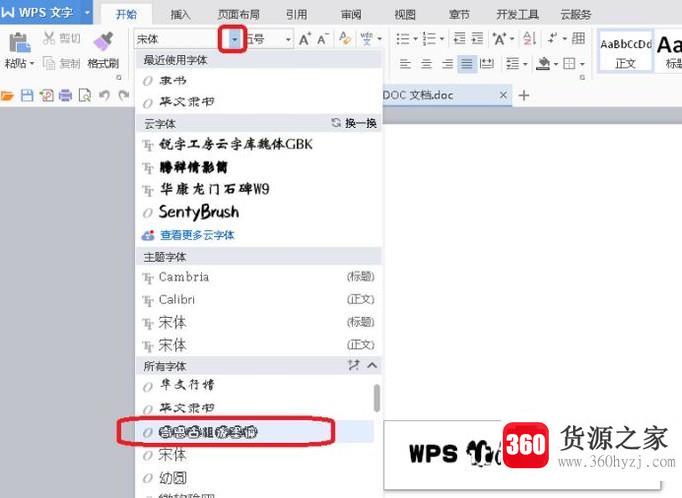Click the insert table grid icon
Image resolution: width=682 pixels, height=498 pixels.
[578, 38]
